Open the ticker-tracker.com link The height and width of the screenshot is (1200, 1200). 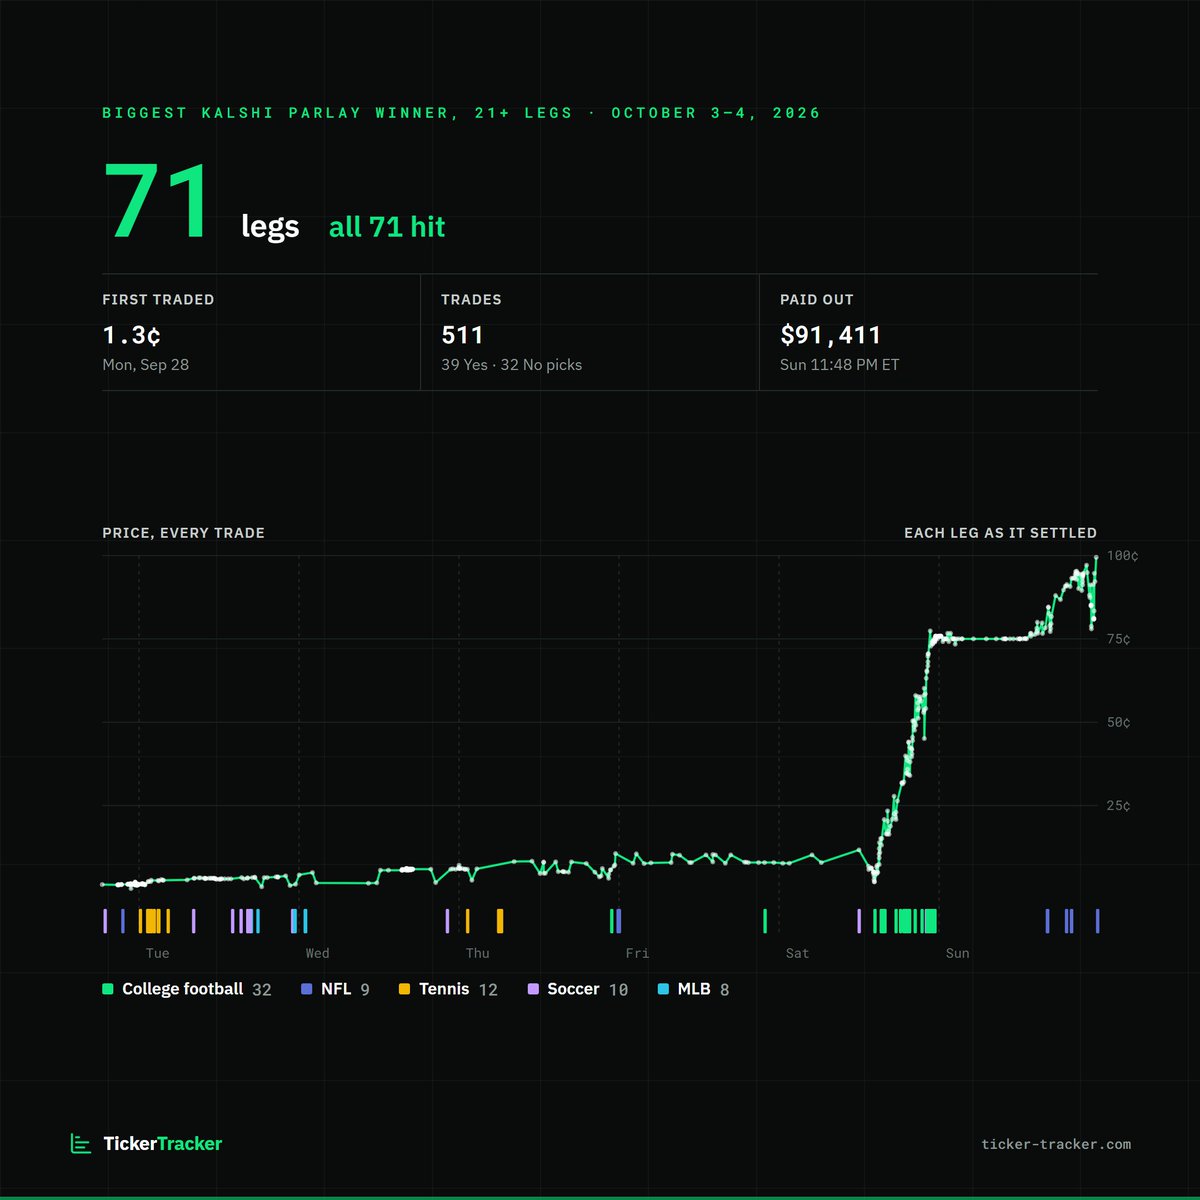point(1056,1144)
